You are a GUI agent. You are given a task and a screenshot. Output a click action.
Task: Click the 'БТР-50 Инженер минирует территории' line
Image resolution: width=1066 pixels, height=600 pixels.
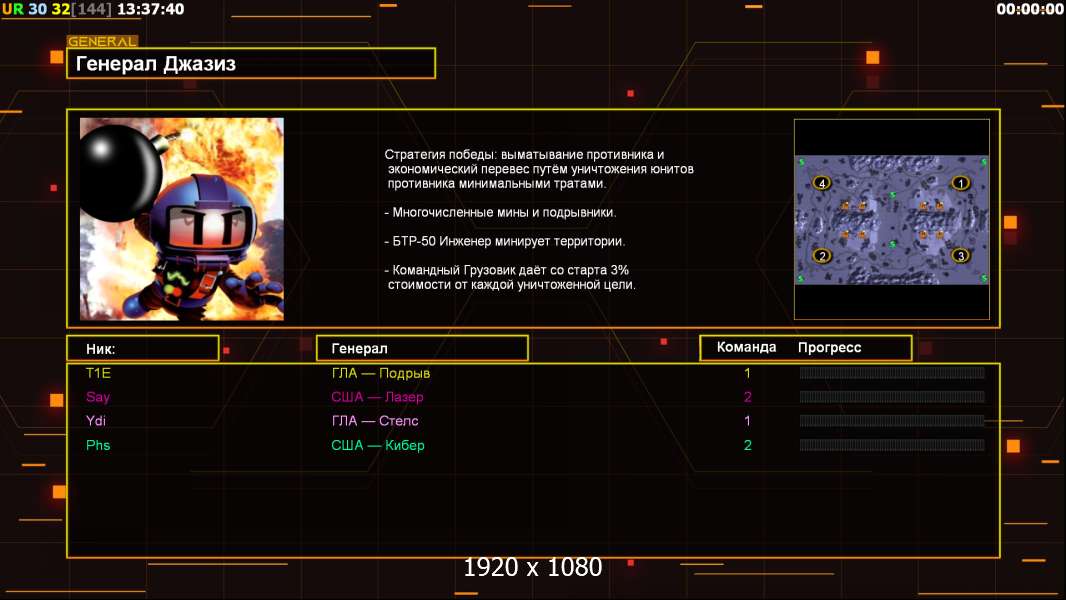504,241
